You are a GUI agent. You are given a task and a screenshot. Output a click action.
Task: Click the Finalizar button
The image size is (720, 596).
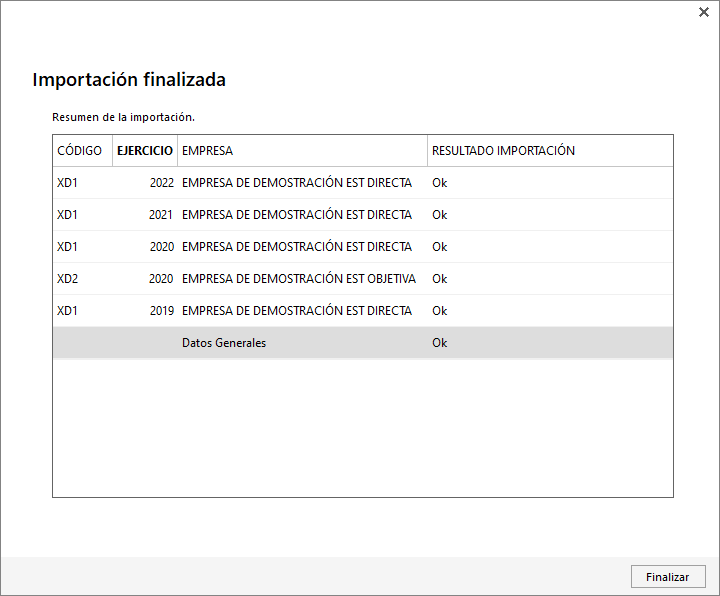668,577
